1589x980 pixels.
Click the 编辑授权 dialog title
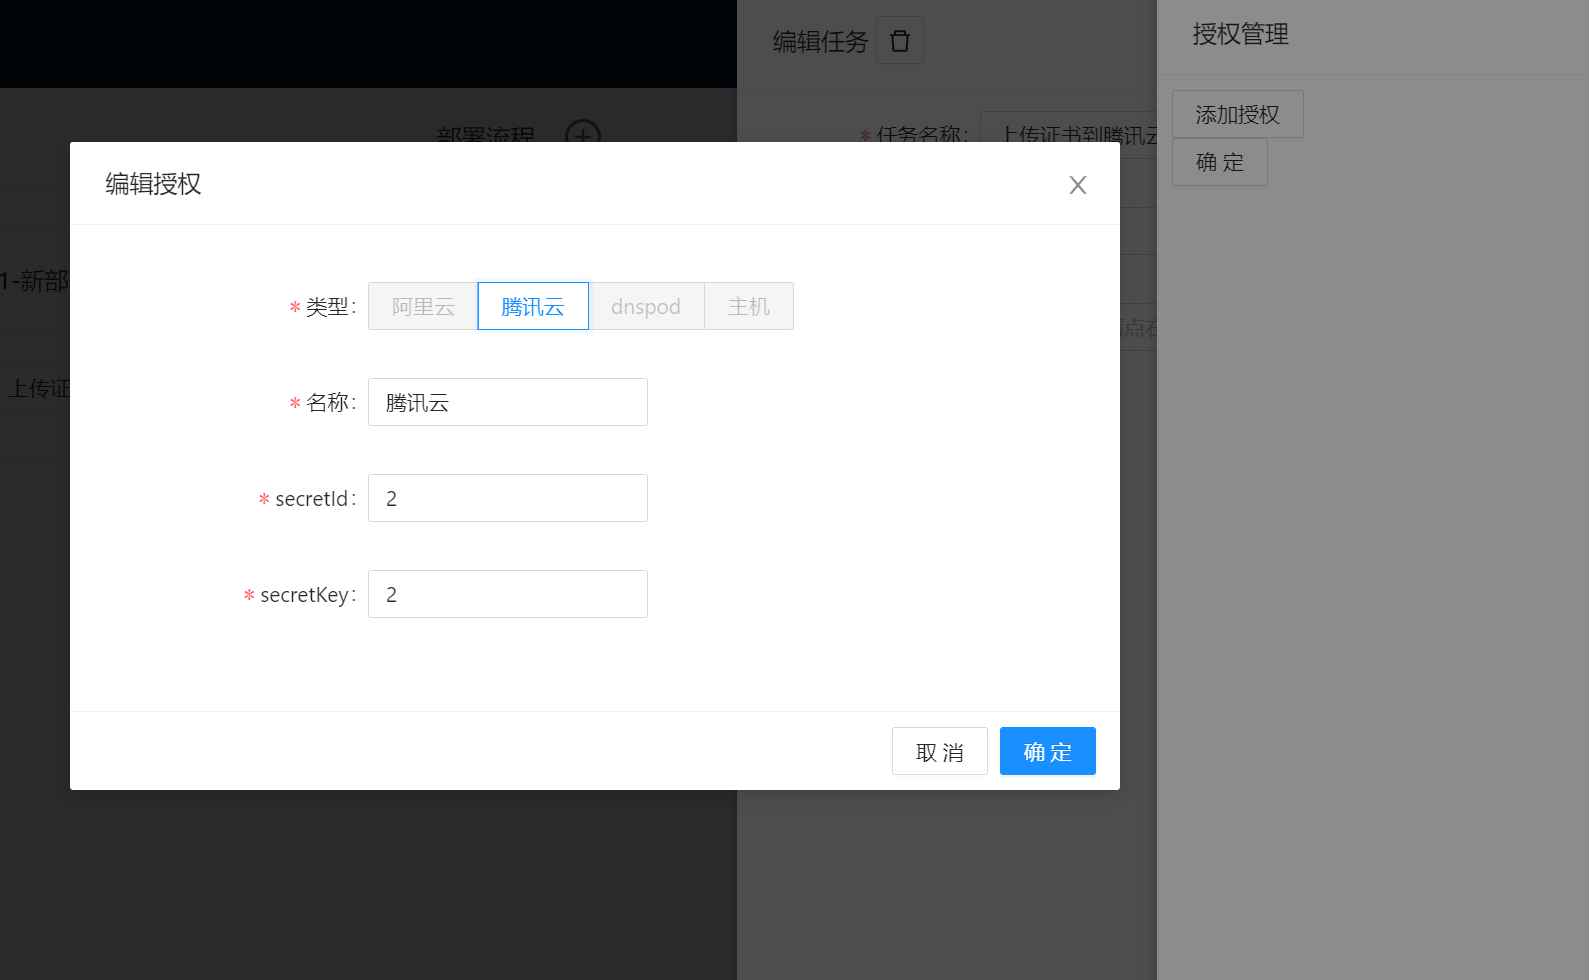[x=154, y=184]
